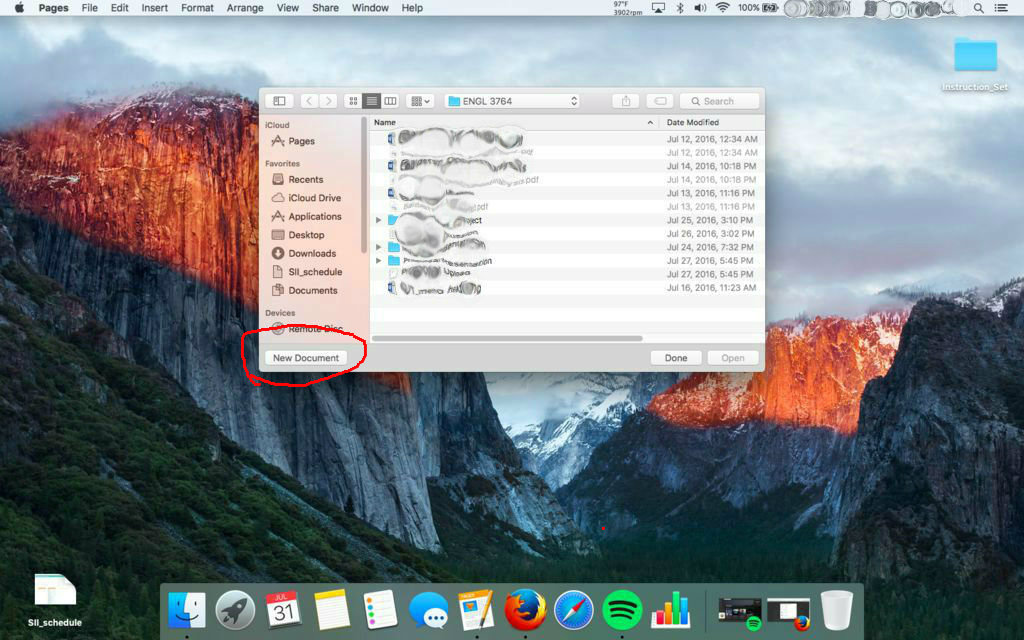Open Firefox from the Dock
The width and height of the screenshot is (1024, 640).
tap(525, 610)
